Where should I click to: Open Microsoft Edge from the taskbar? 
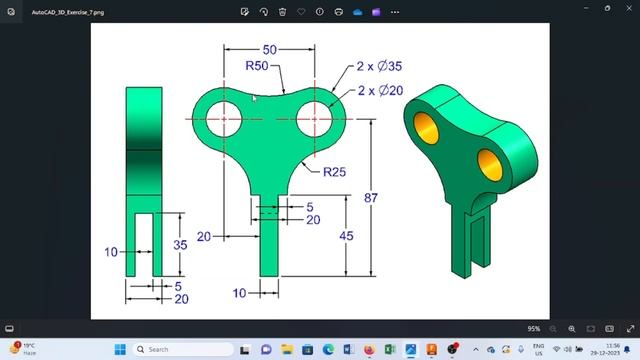point(328,349)
